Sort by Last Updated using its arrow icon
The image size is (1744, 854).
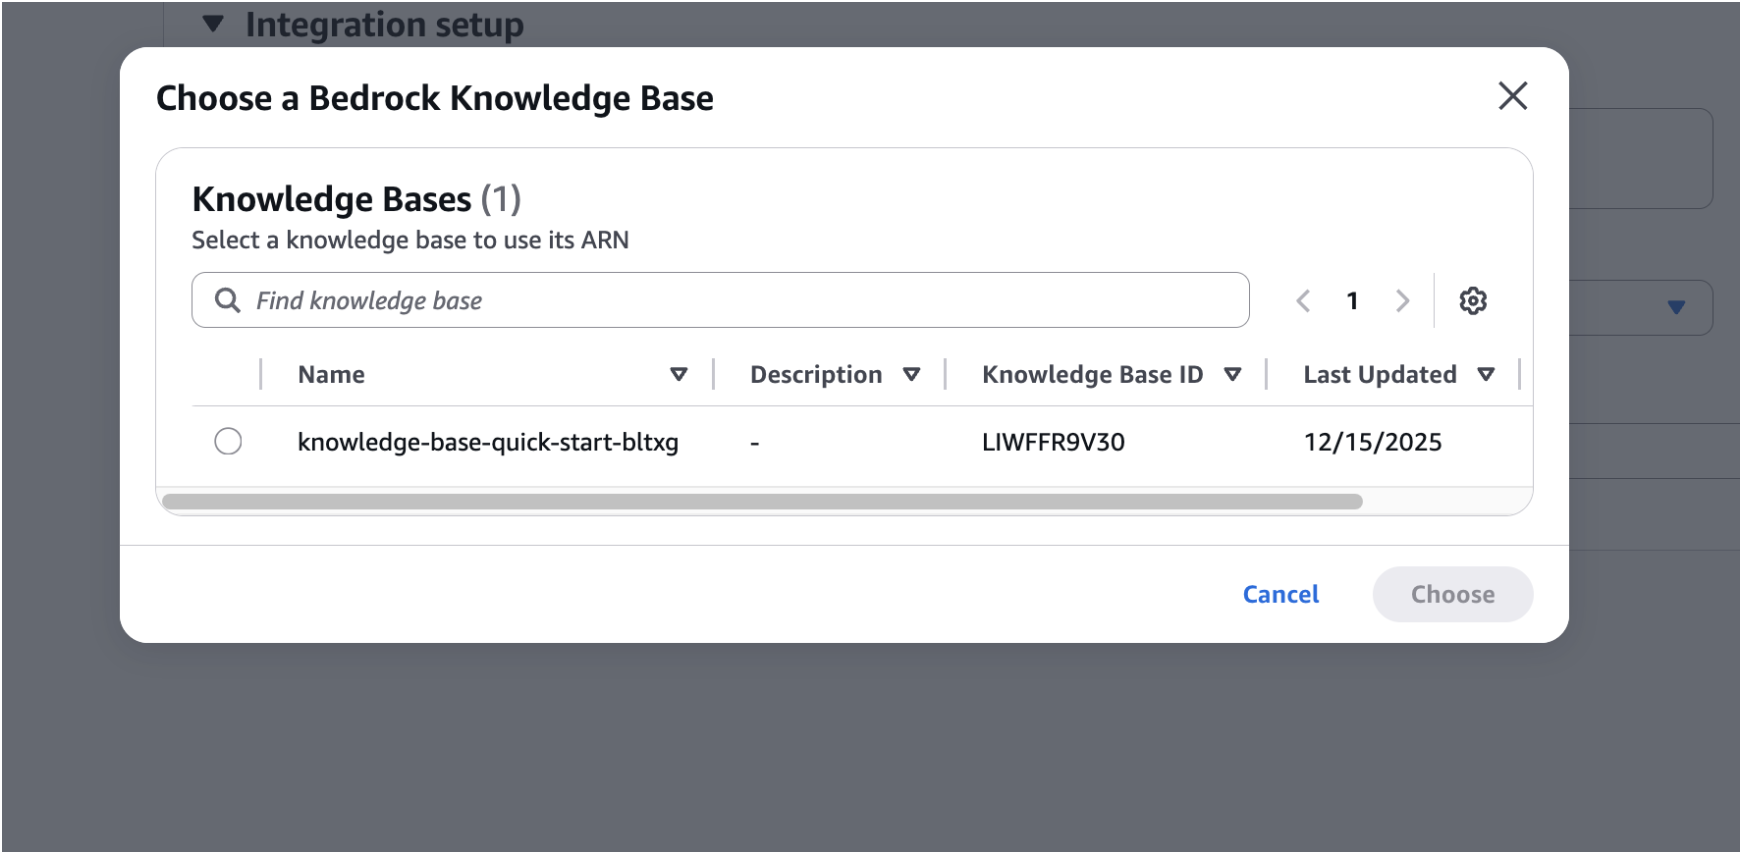pyautogui.click(x=1486, y=375)
